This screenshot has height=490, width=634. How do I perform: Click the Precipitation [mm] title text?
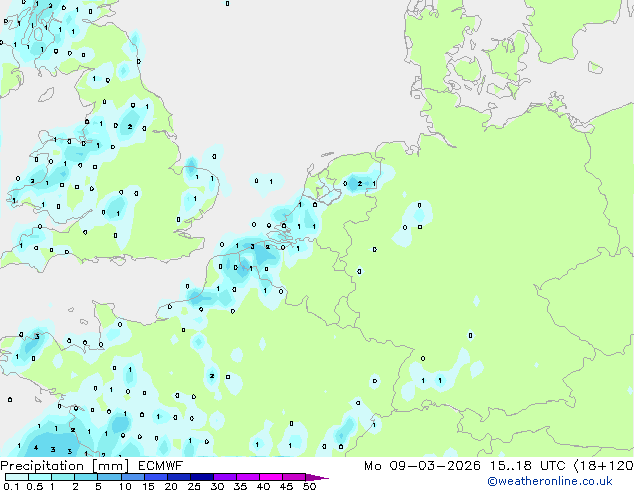(64, 466)
